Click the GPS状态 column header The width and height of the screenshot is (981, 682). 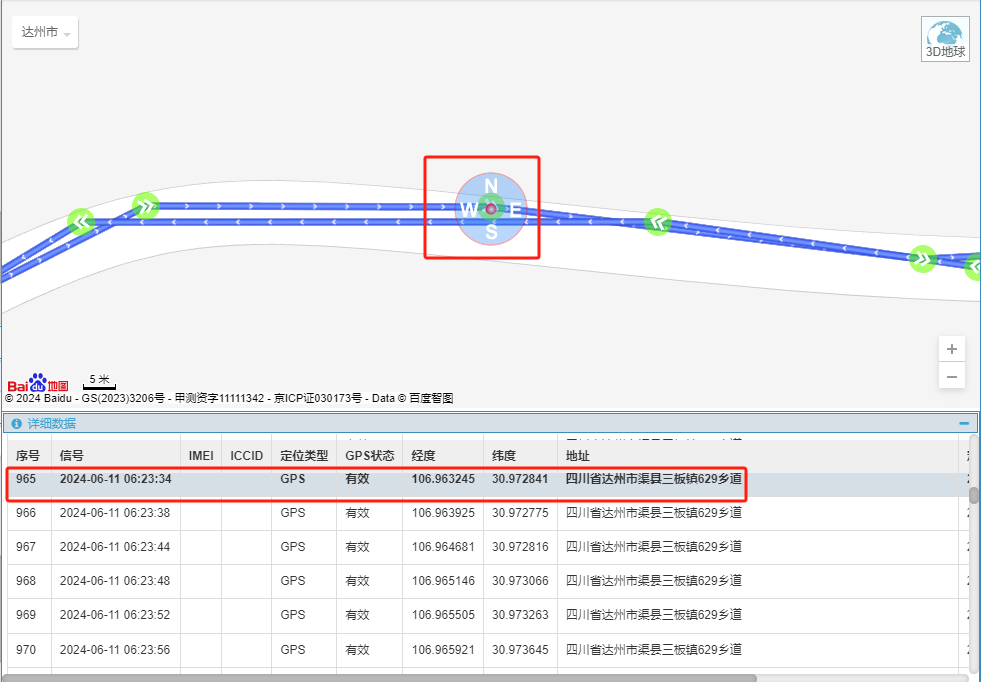click(369, 455)
